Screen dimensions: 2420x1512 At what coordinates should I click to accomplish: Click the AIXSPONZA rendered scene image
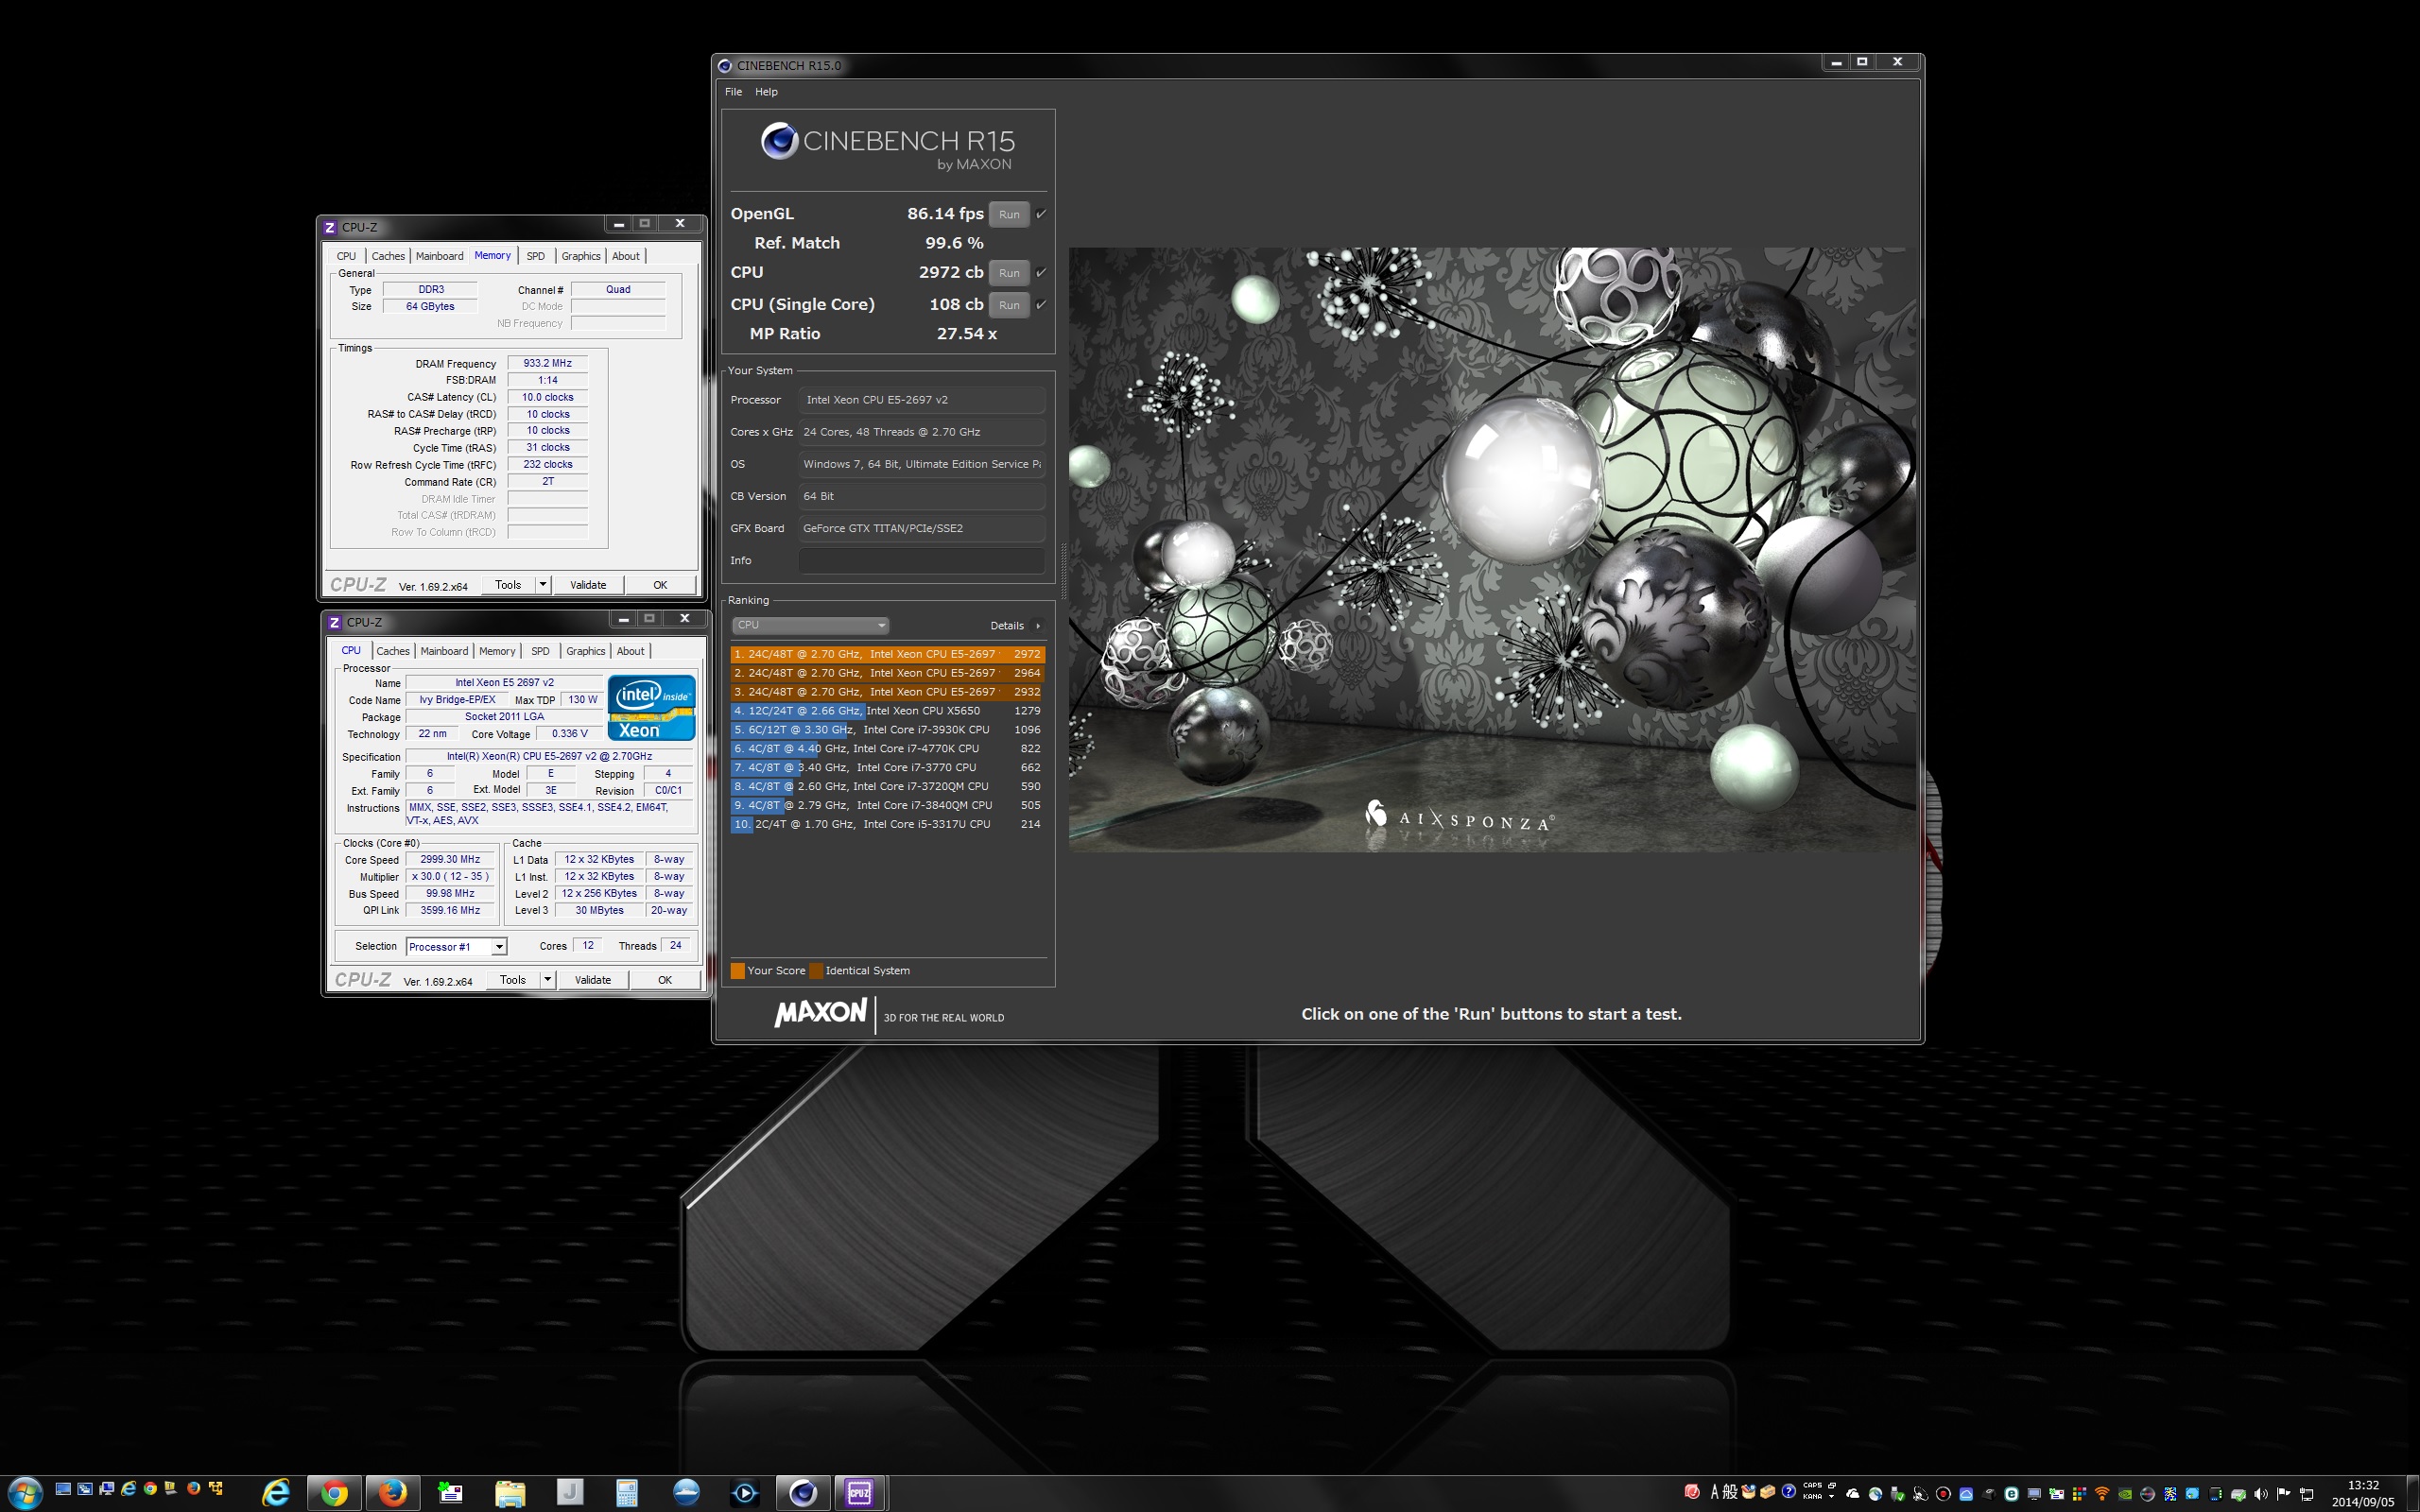coord(1492,550)
